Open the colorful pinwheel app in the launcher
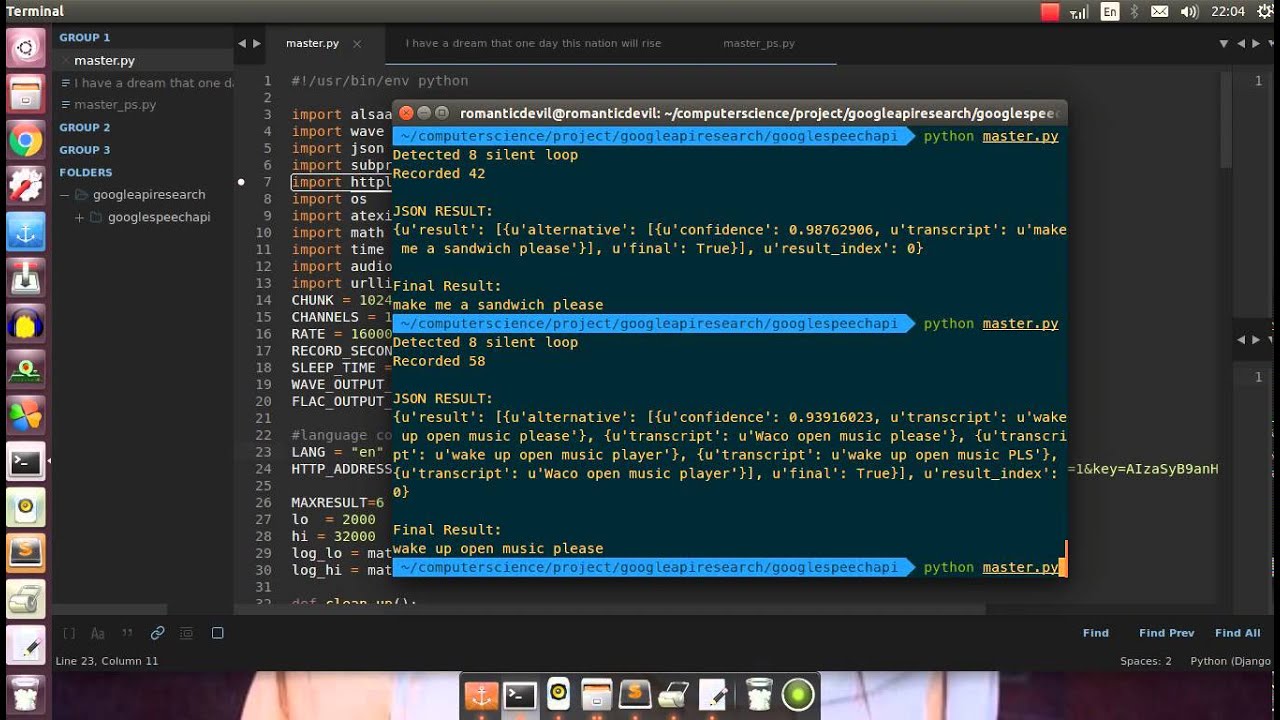 [26, 416]
